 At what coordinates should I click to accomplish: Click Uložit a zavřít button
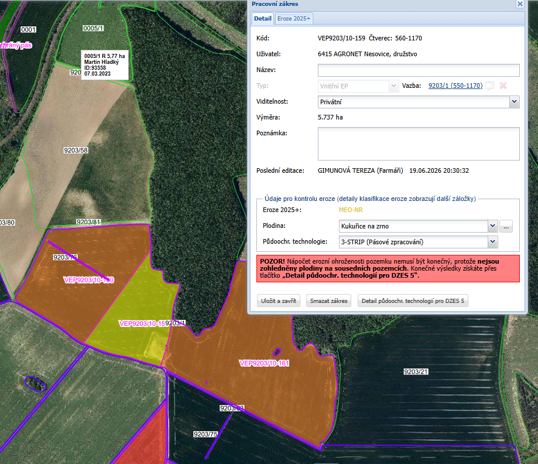278,301
